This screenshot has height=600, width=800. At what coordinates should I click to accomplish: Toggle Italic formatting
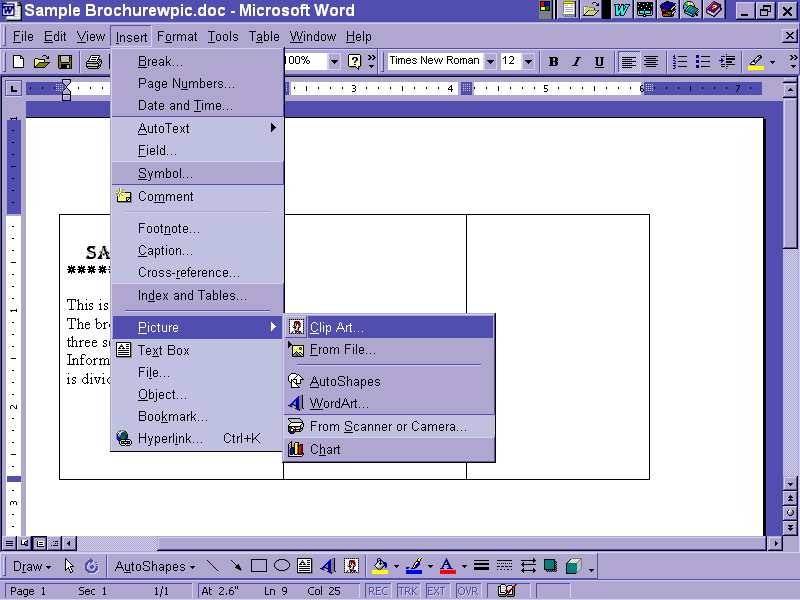coord(576,62)
